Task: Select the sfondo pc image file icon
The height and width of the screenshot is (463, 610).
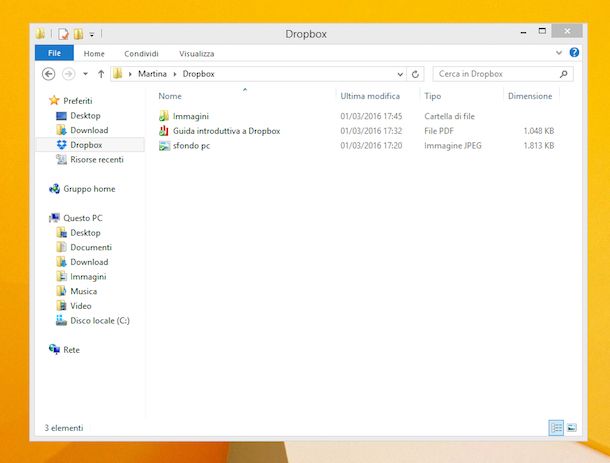Action: click(x=165, y=146)
